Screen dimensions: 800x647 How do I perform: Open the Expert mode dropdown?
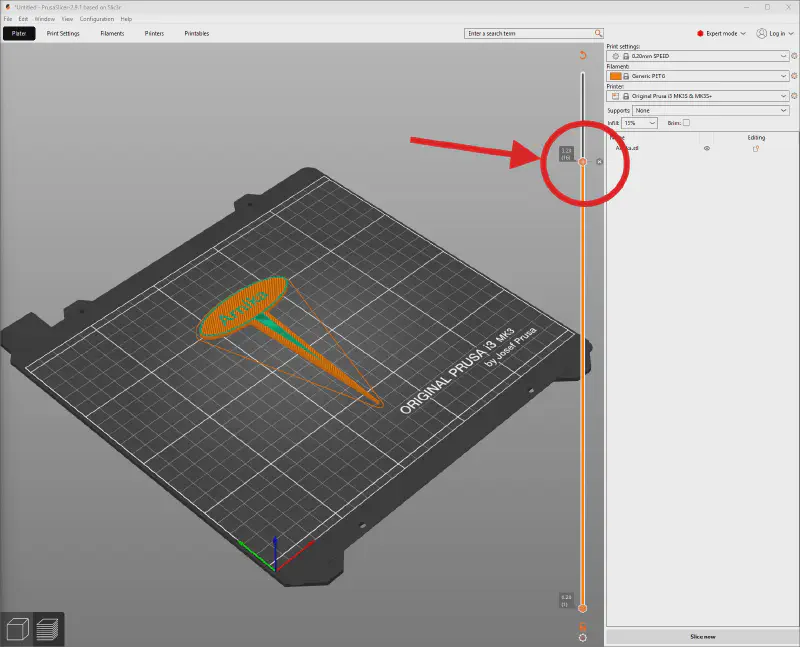[x=720, y=33]
